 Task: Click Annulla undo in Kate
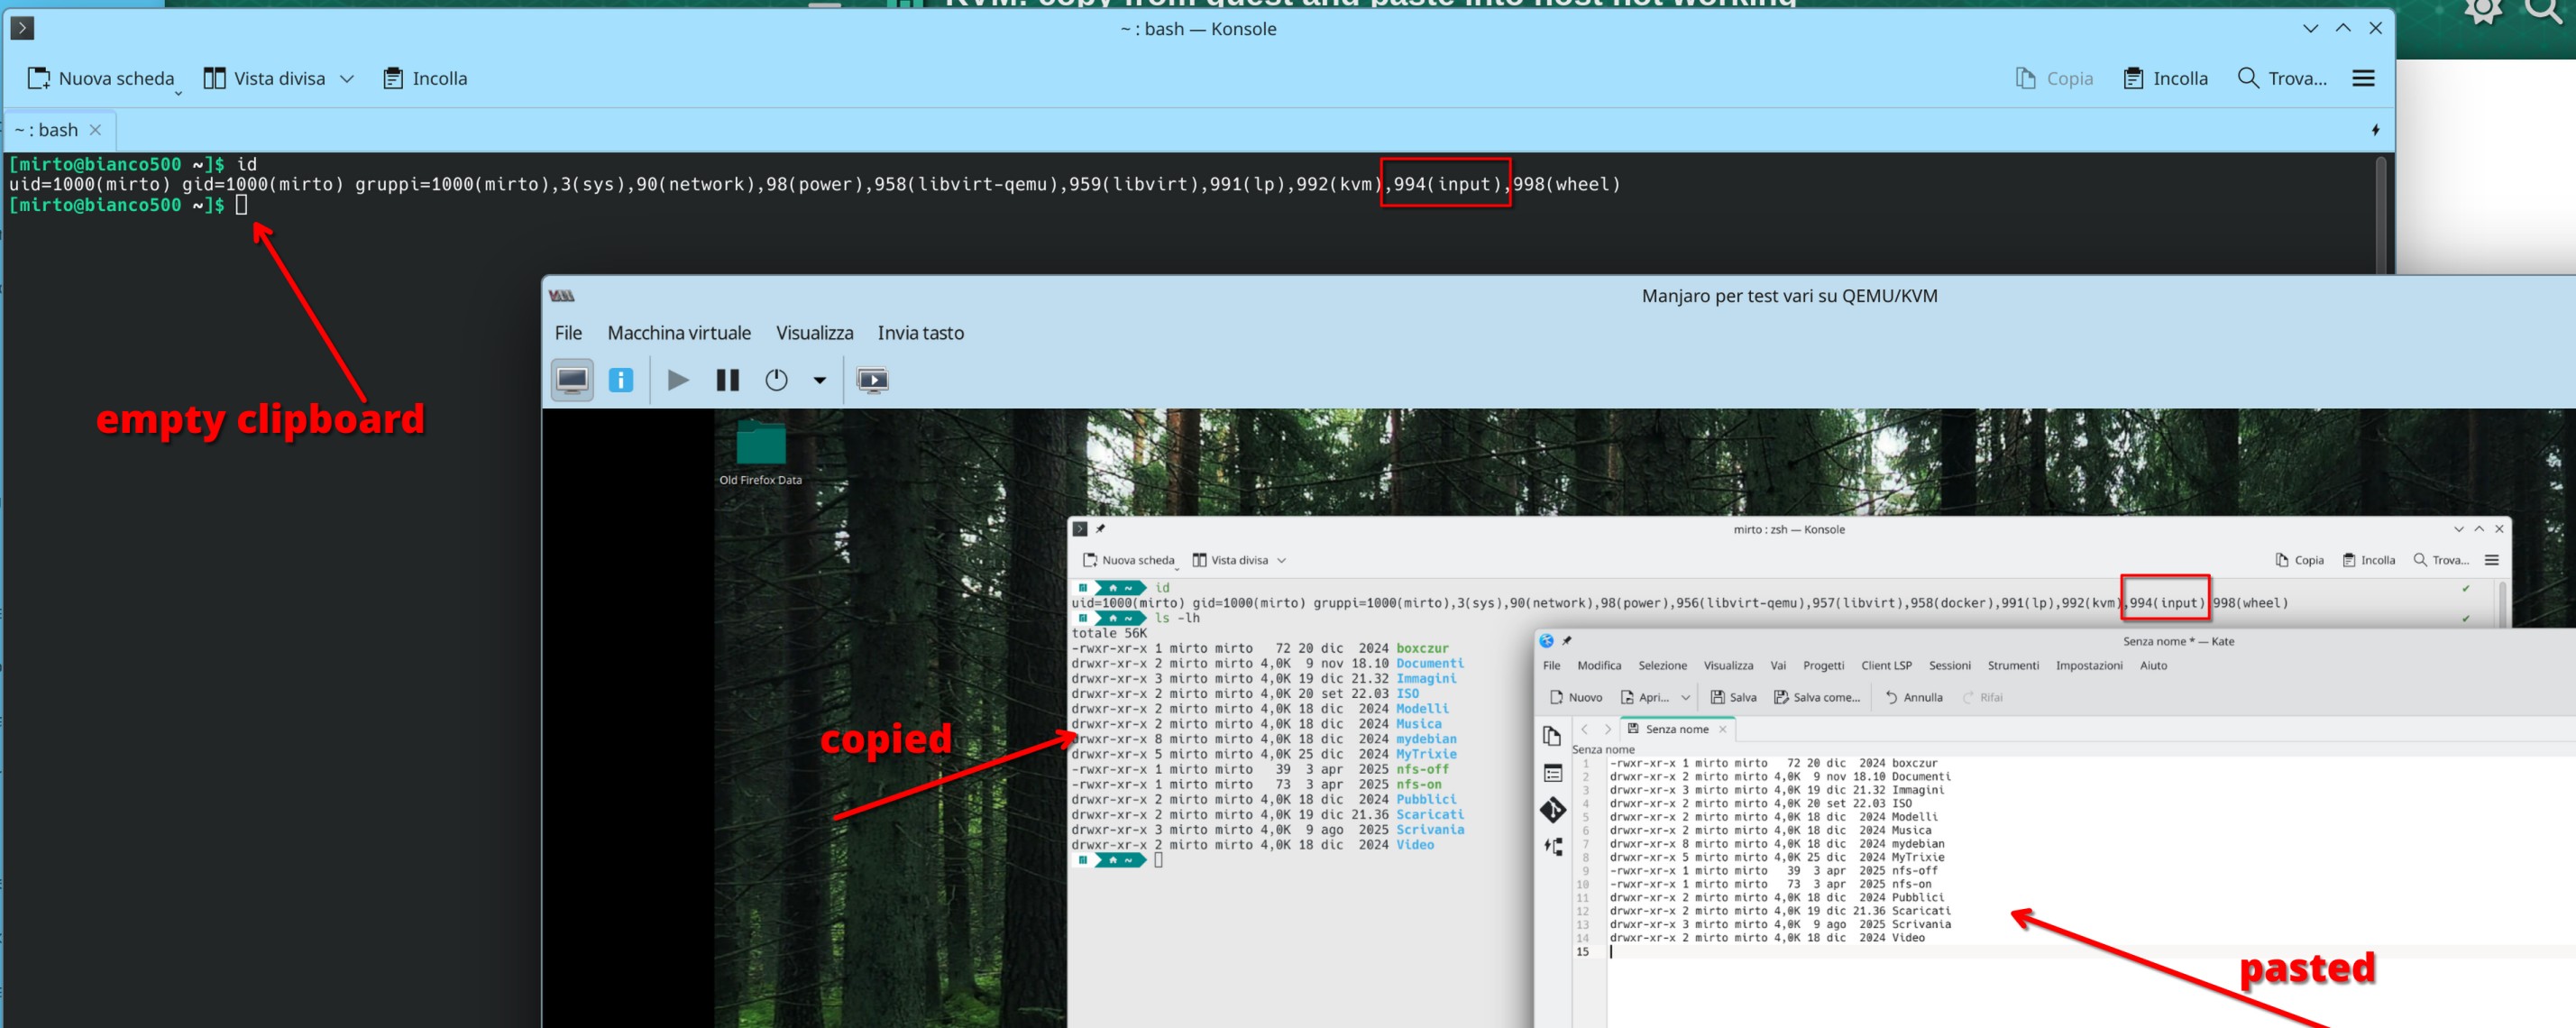tap(1913, 697)
